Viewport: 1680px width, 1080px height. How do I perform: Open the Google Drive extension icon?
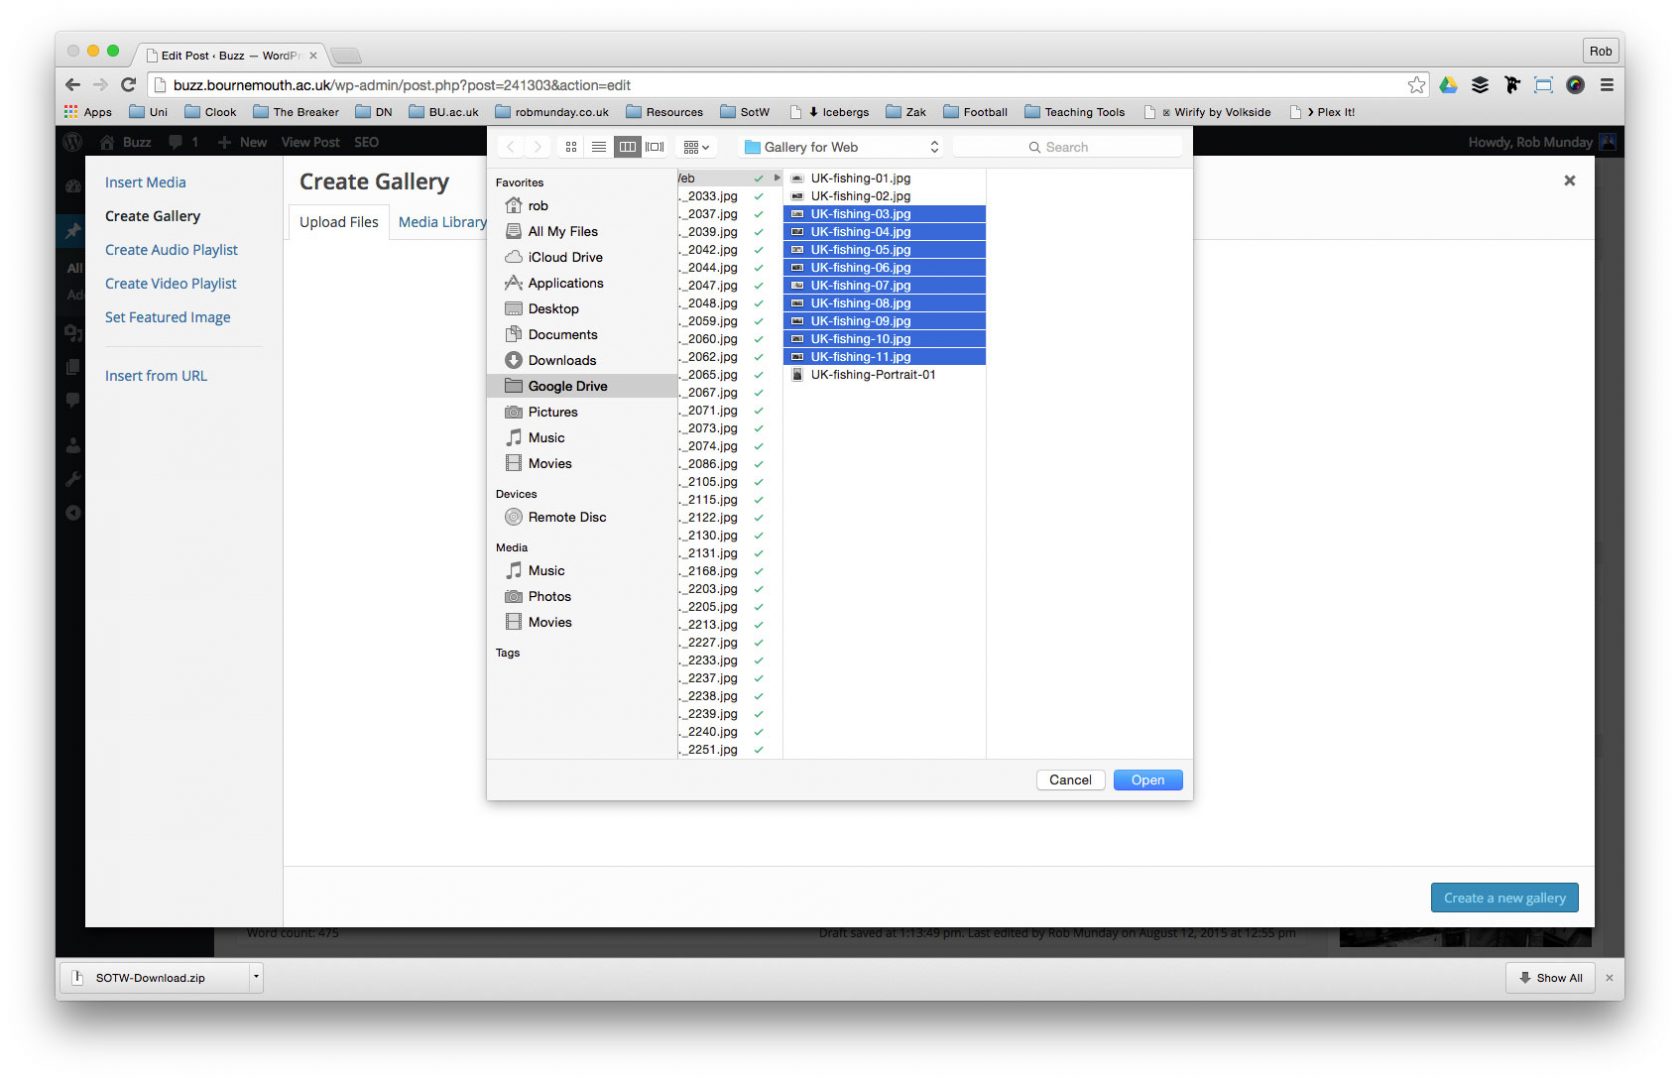coord(1448,85)
